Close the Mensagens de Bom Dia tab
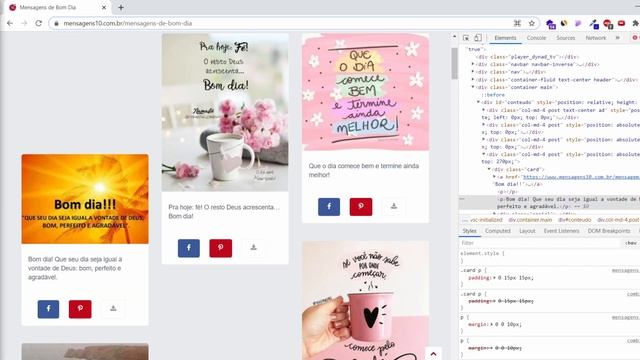Image resolution: width=640 pixels, height=360 pixels. point(104,7)
